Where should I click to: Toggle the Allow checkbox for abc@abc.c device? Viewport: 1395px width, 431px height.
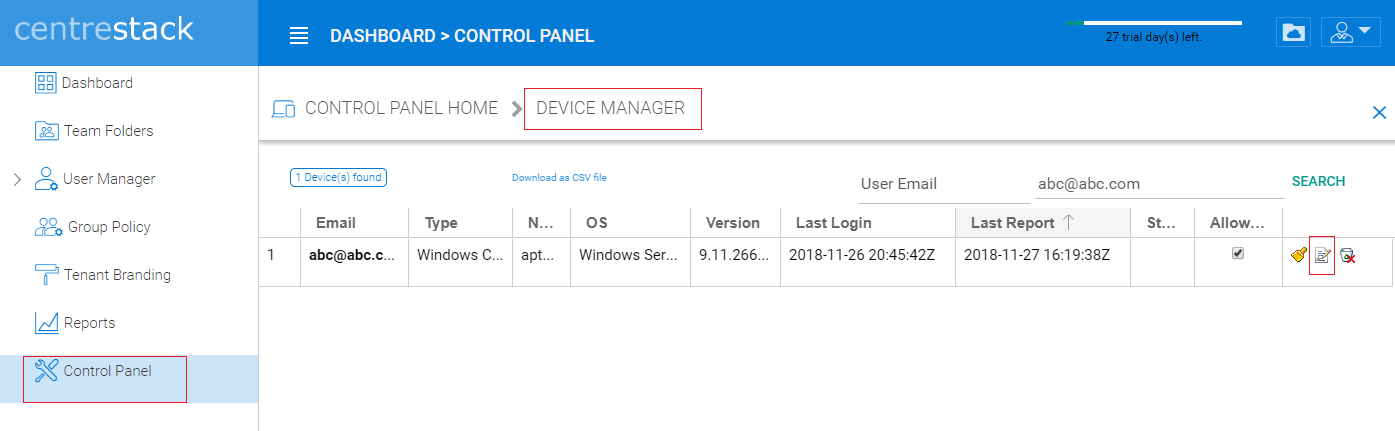1238,254
